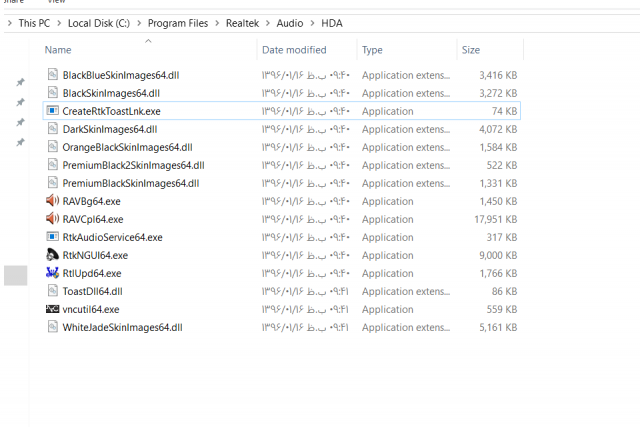Screen dimensions: 640x427
Task: Sort files by the Name column
Action: (58, 50)
